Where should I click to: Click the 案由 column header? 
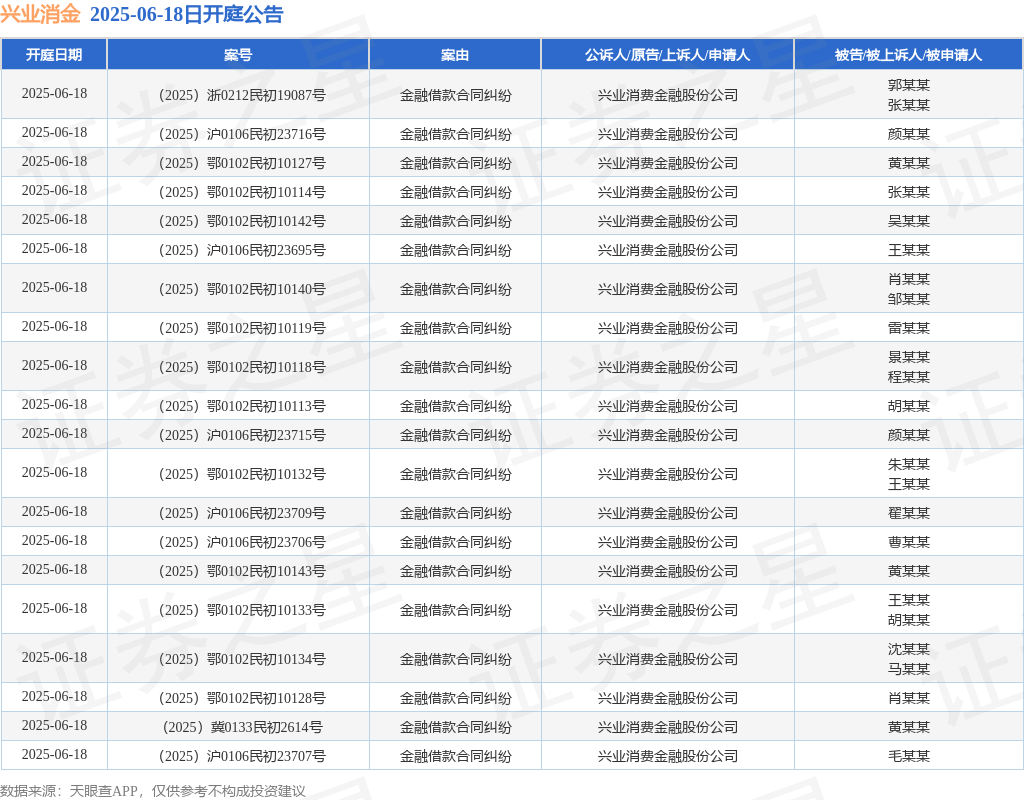455,55
